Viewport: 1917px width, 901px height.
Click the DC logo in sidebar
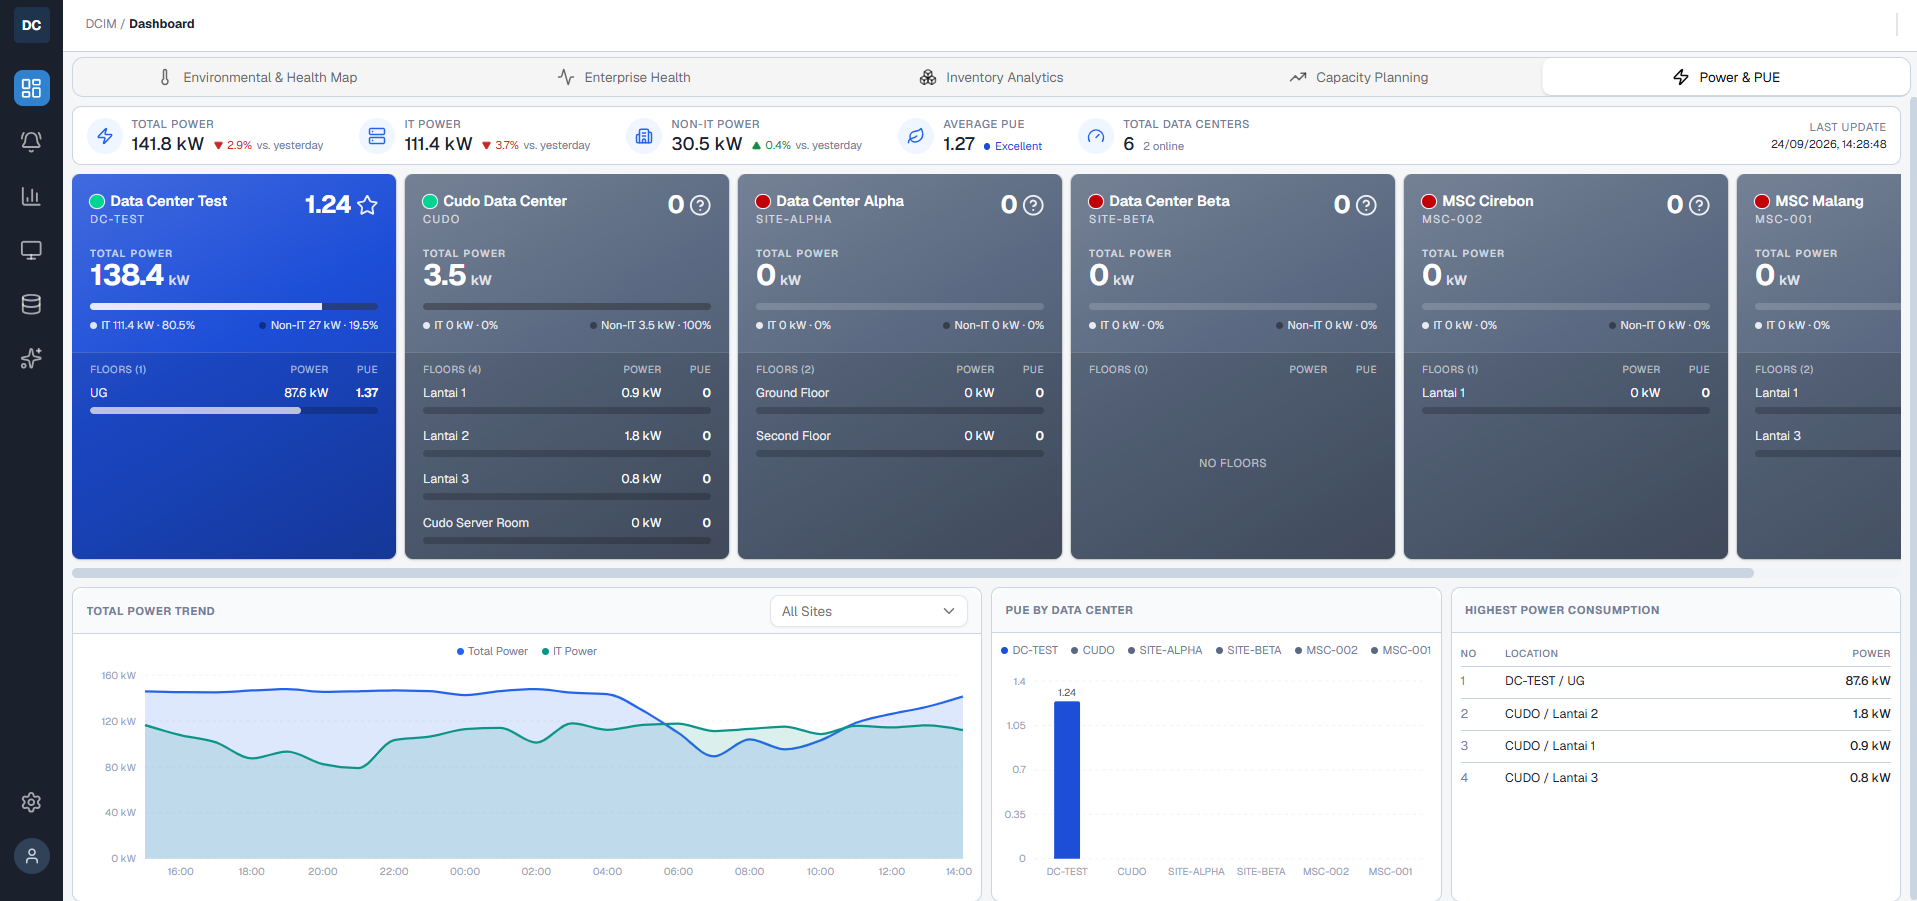click(x=31, y=25)
